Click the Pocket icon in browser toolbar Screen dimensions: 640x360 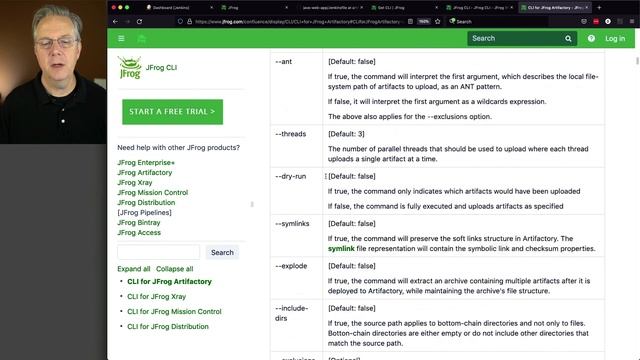(x=584, y=21)
